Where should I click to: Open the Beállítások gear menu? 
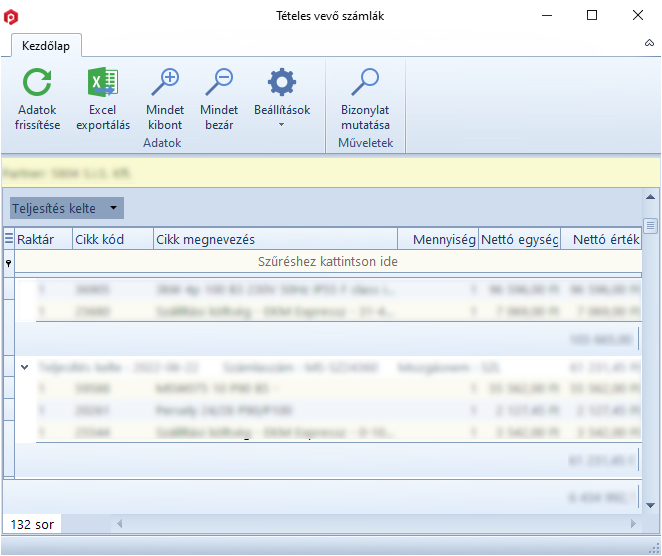click(x=282, y=83)
